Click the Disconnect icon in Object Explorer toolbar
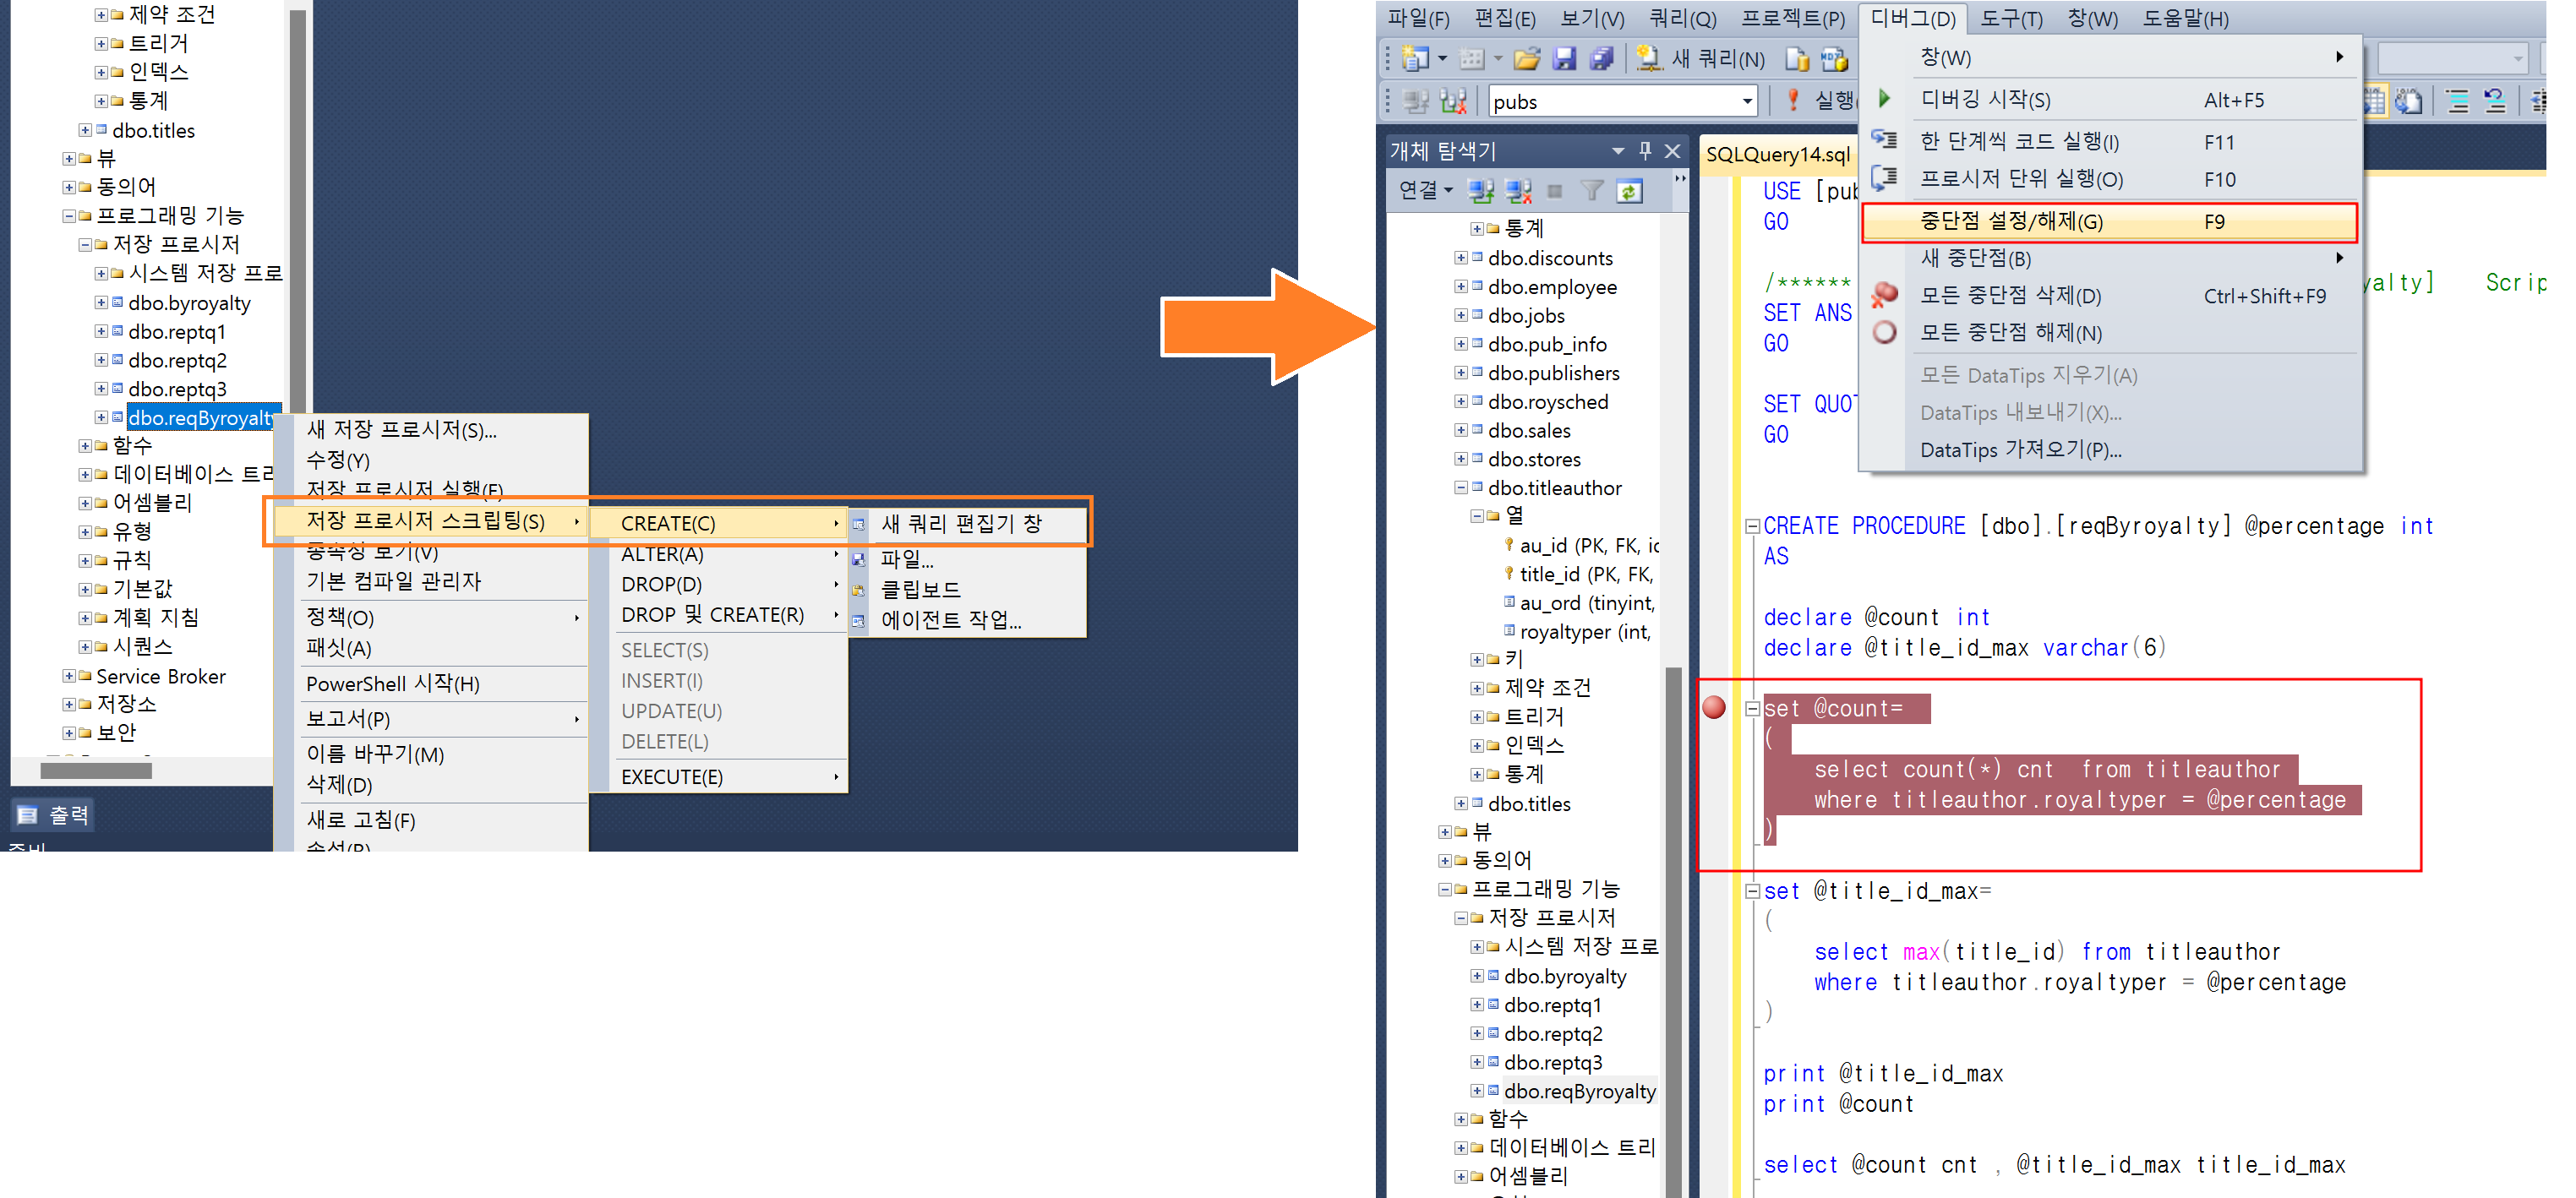The height and width of the screenshot is (1198, 2576). point(1518,191)
